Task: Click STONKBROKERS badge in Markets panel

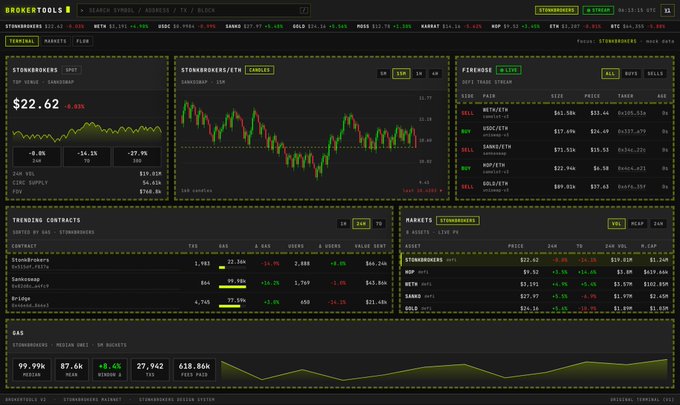Action: pos(458,220)
